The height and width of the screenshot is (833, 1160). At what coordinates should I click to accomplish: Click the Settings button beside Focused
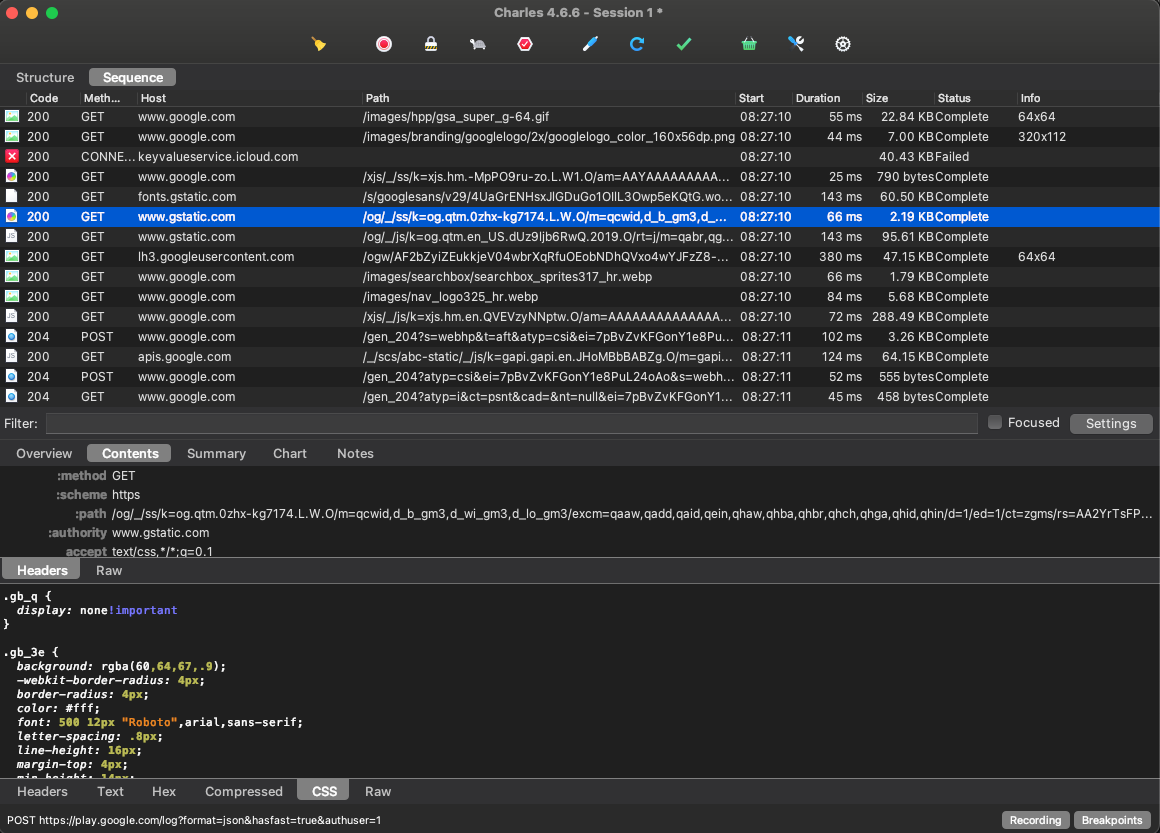pyautogui.click(x=1111, y=423)
